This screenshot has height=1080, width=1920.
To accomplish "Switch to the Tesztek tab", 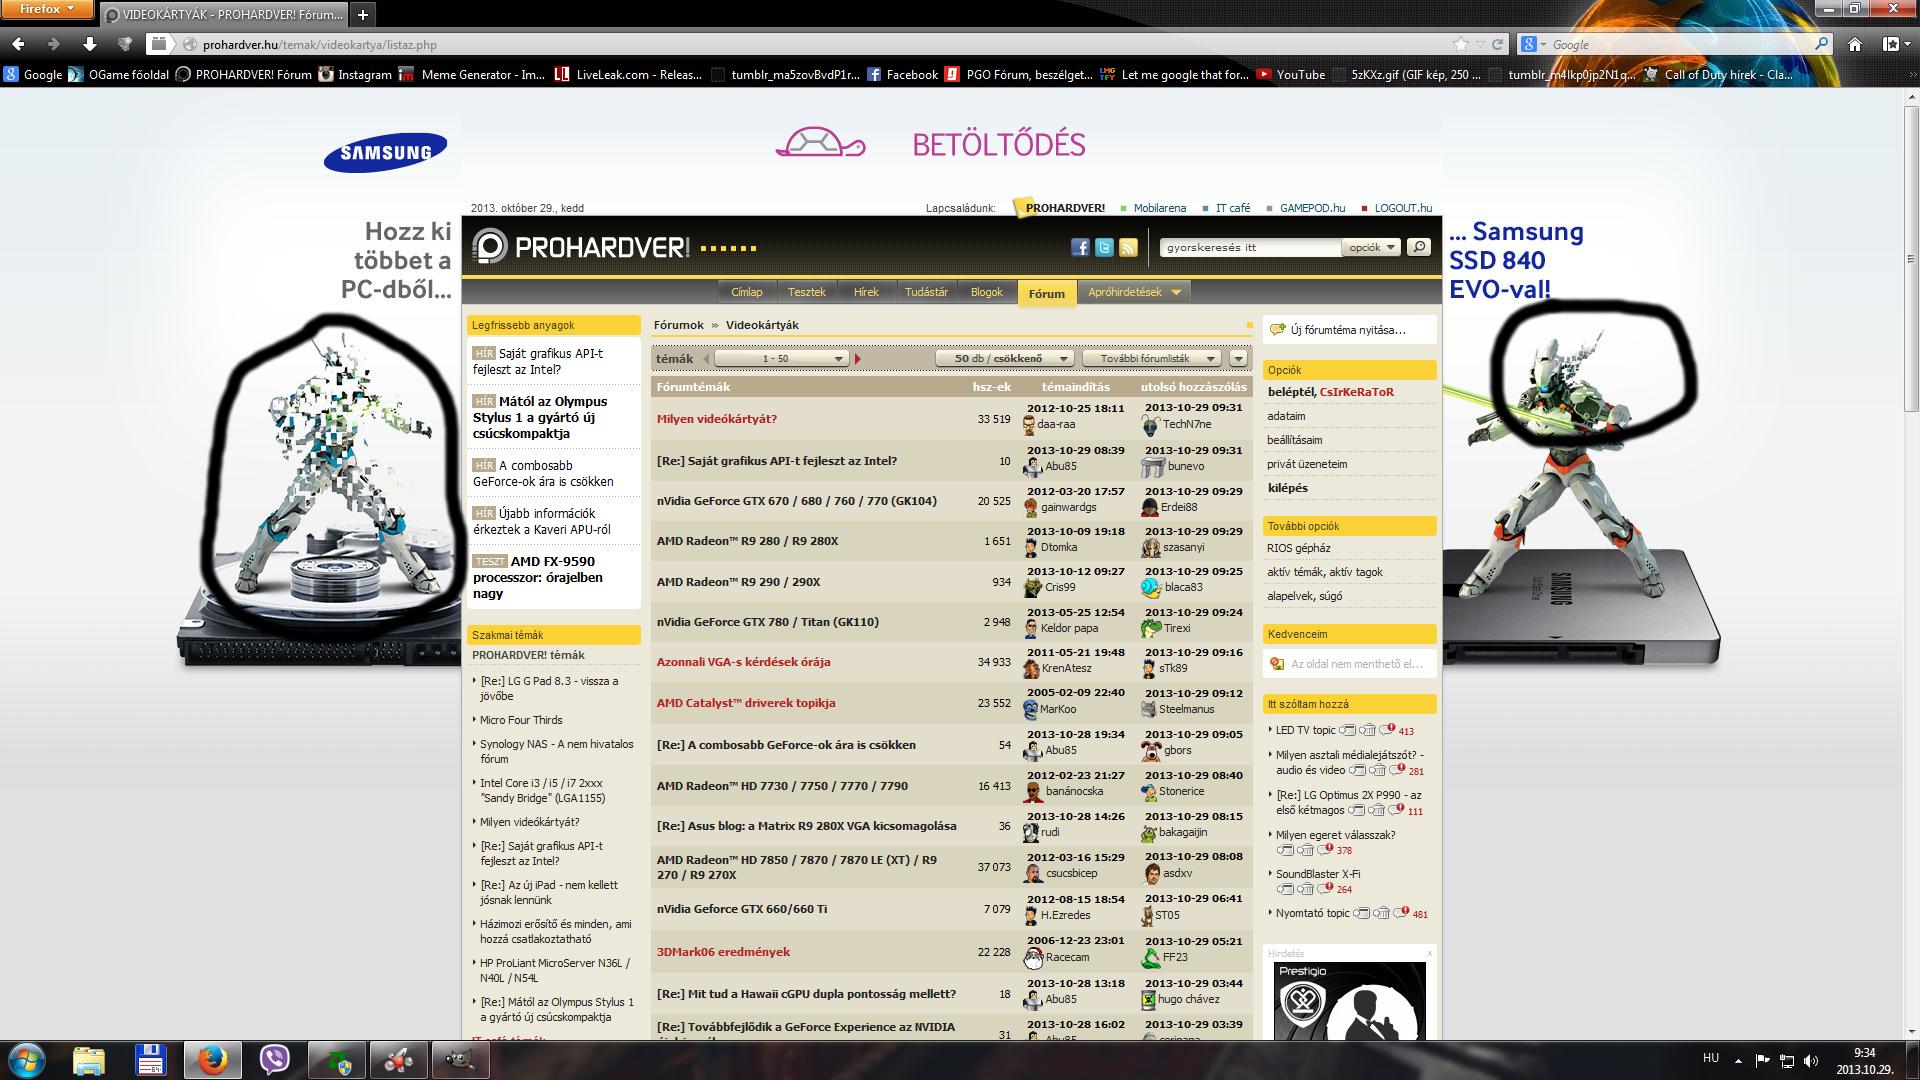I will 807,292.
